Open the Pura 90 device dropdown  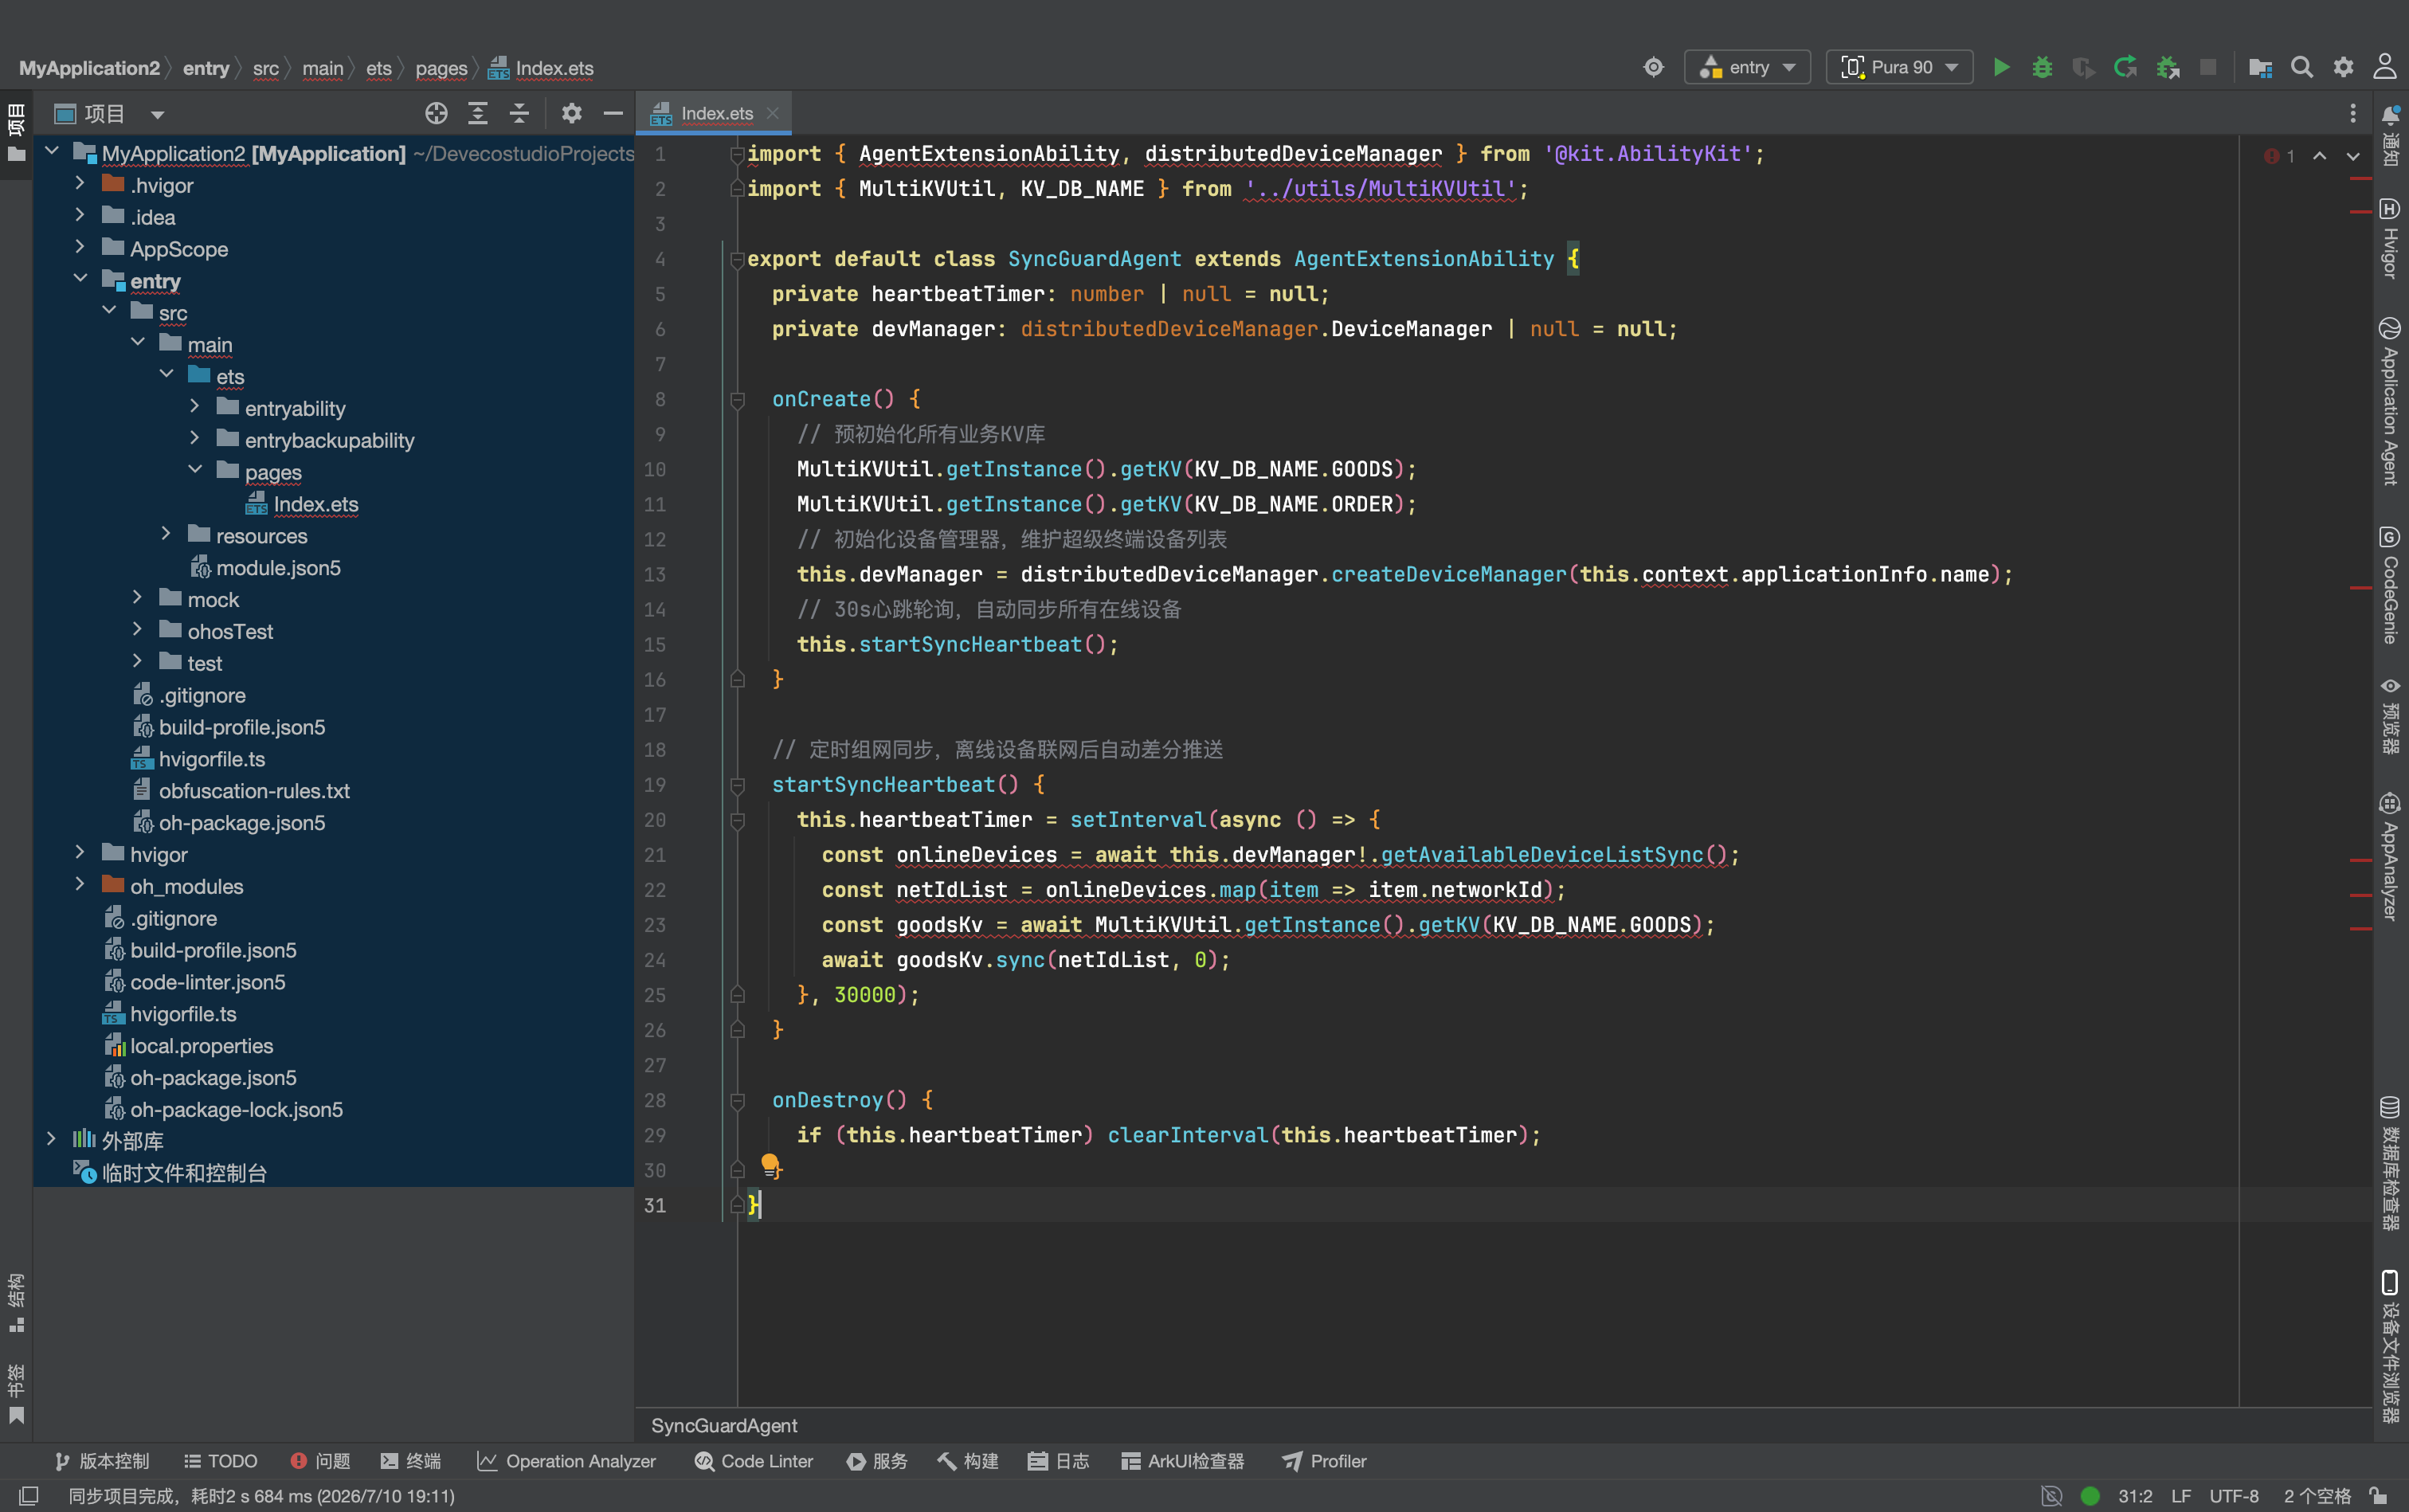pos(1899,67)
